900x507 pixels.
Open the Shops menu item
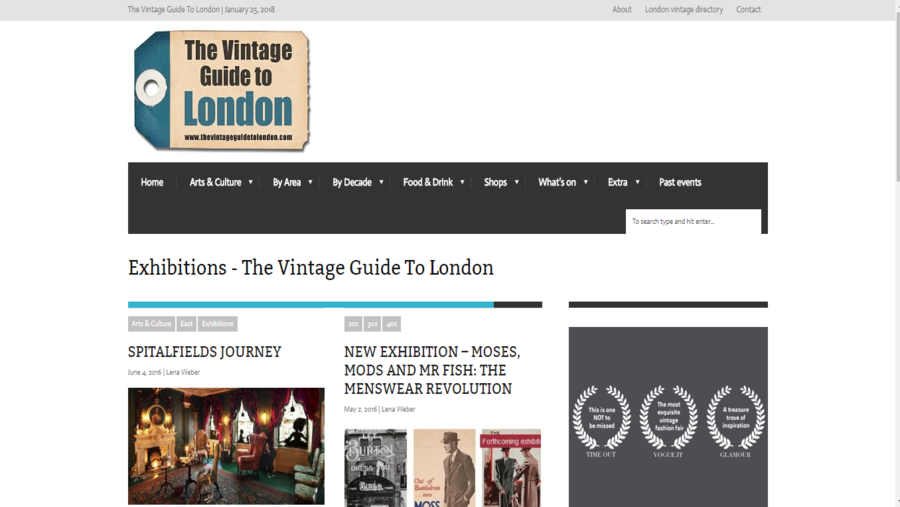(x=495, y=182)
